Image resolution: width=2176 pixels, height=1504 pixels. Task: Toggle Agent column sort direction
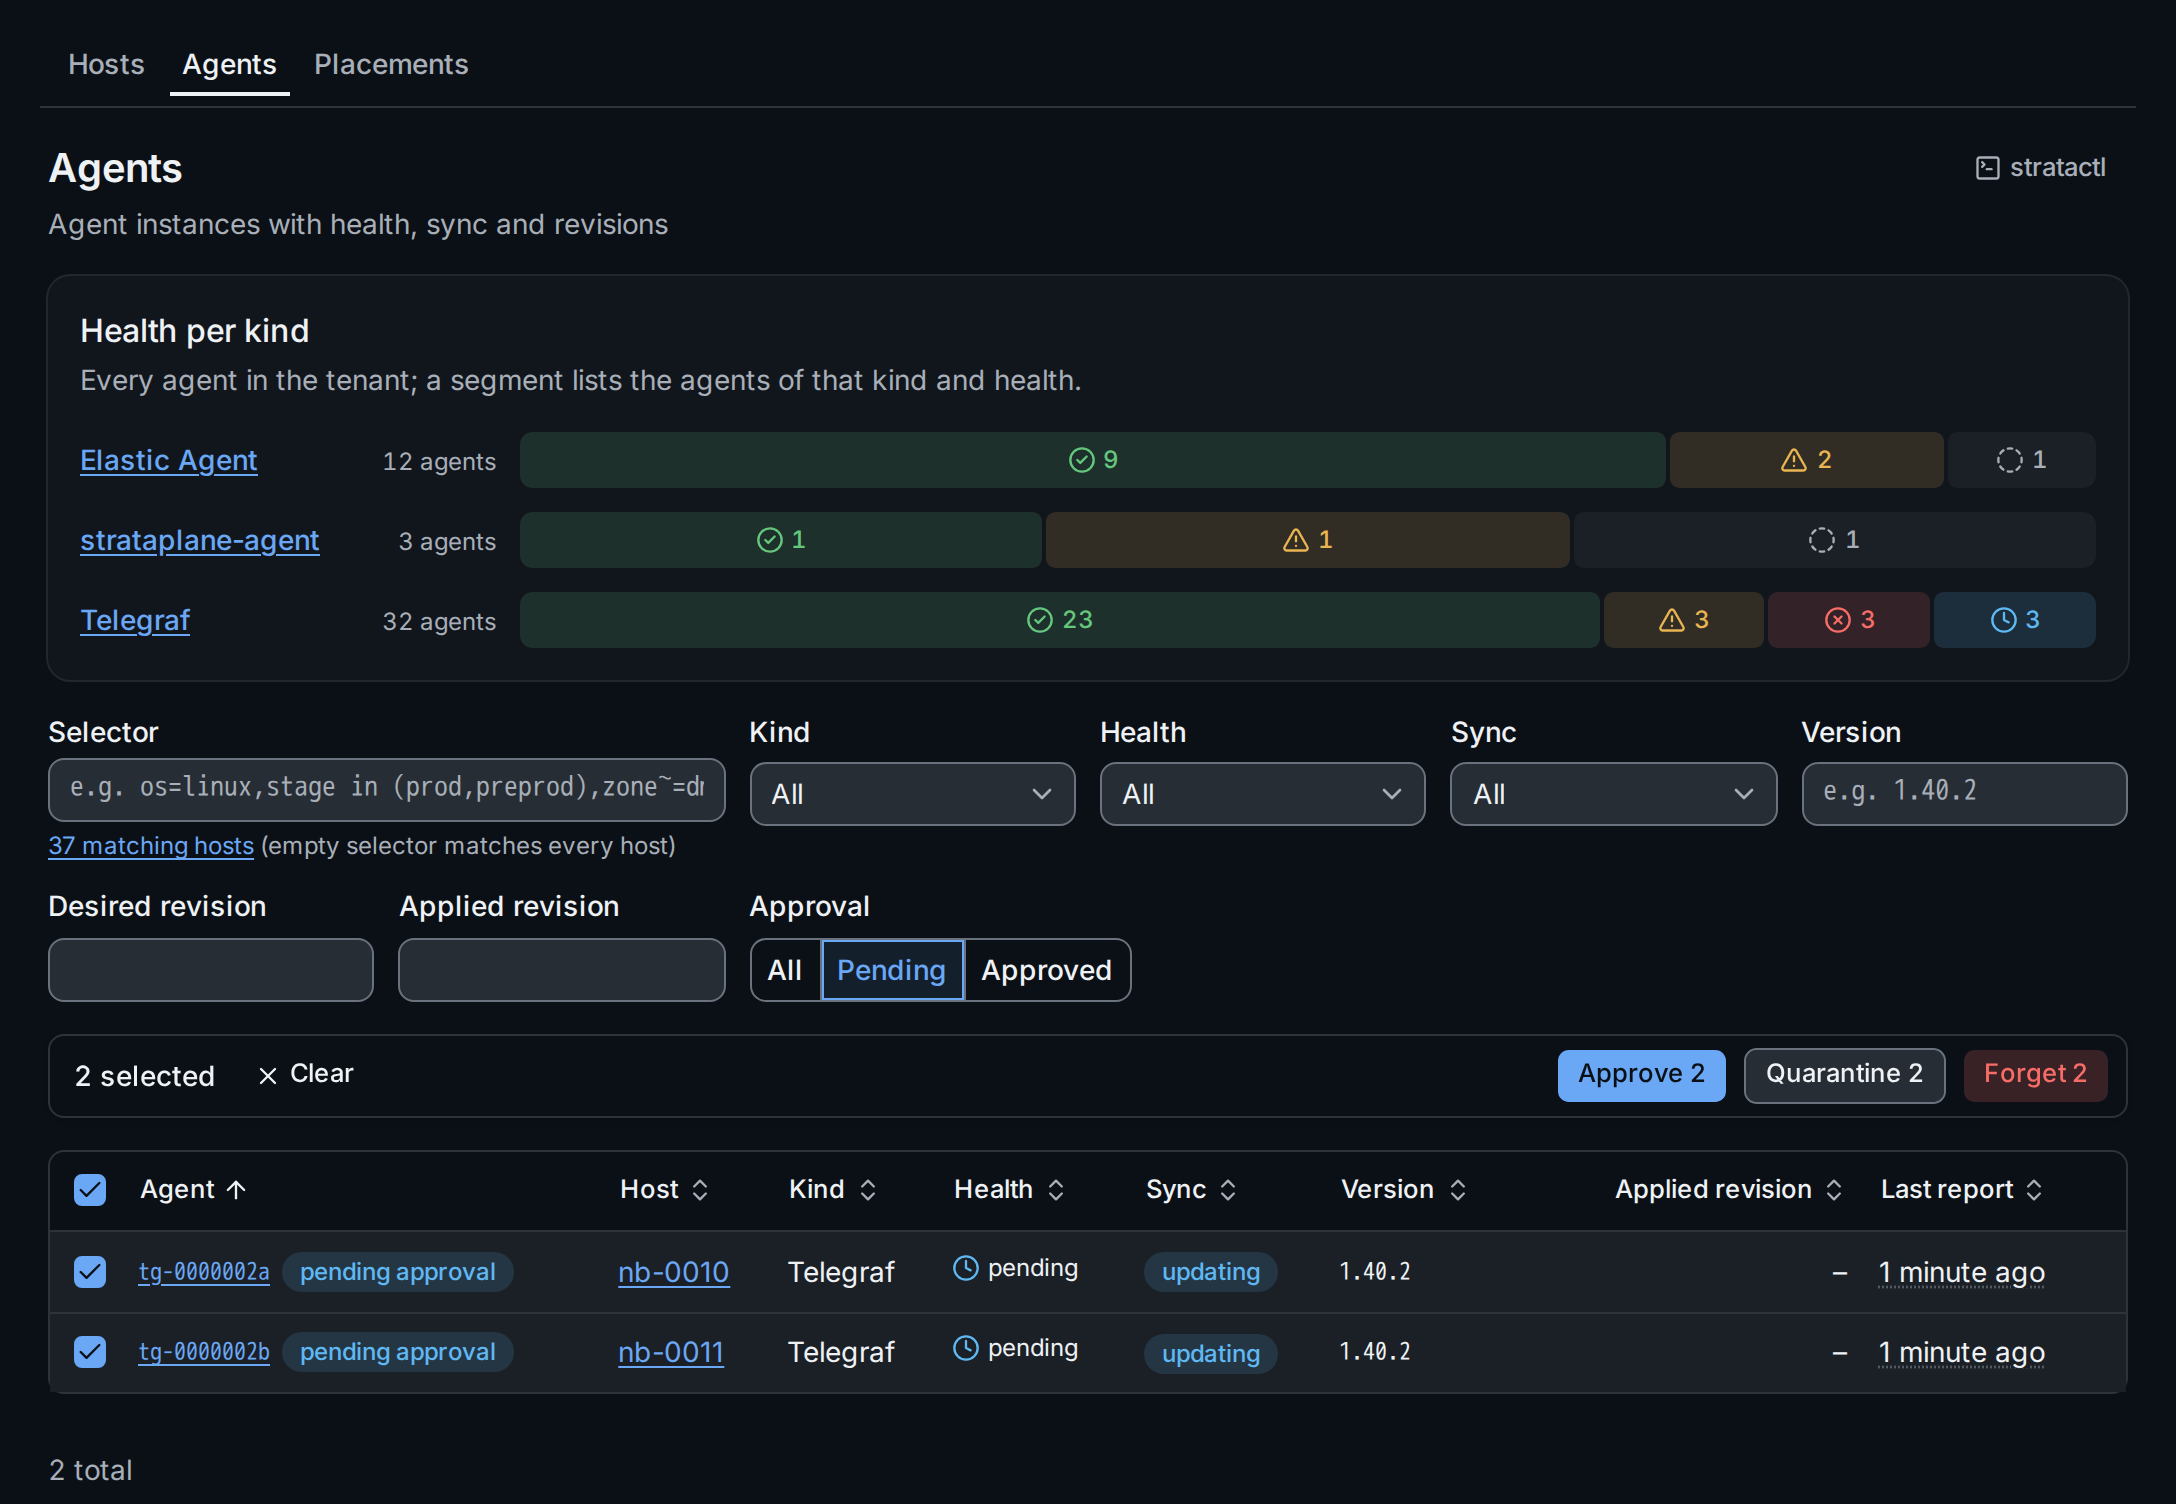[x=193, y=1189]
